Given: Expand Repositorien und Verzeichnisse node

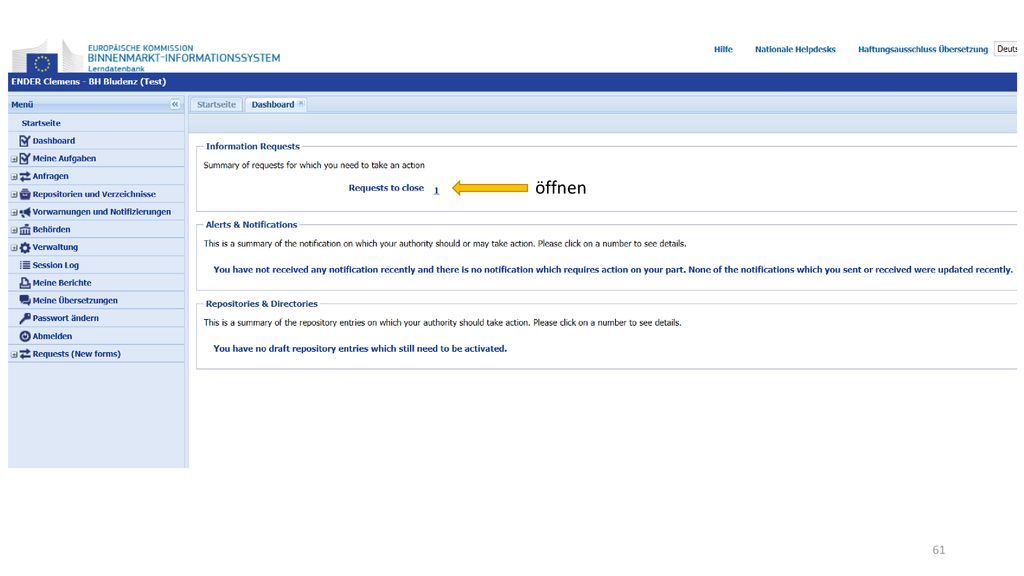Looking at the screenshot, I should 14,194.
